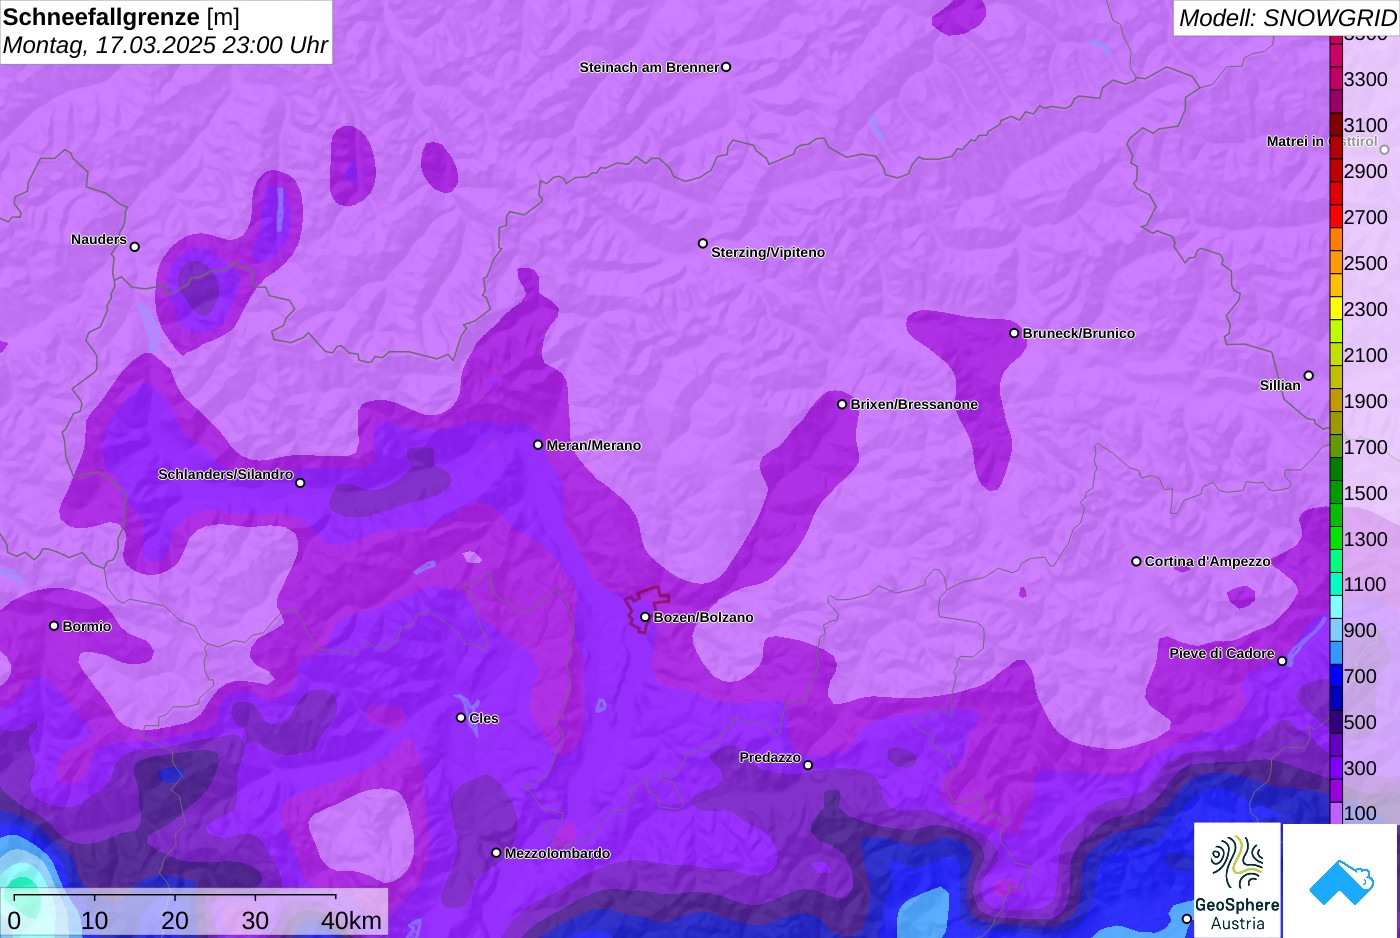Click the Mezzolombardo marker dot
The height and width of the screenshot is (938, 1400).
pyautogui.click(x=496, y=853)
